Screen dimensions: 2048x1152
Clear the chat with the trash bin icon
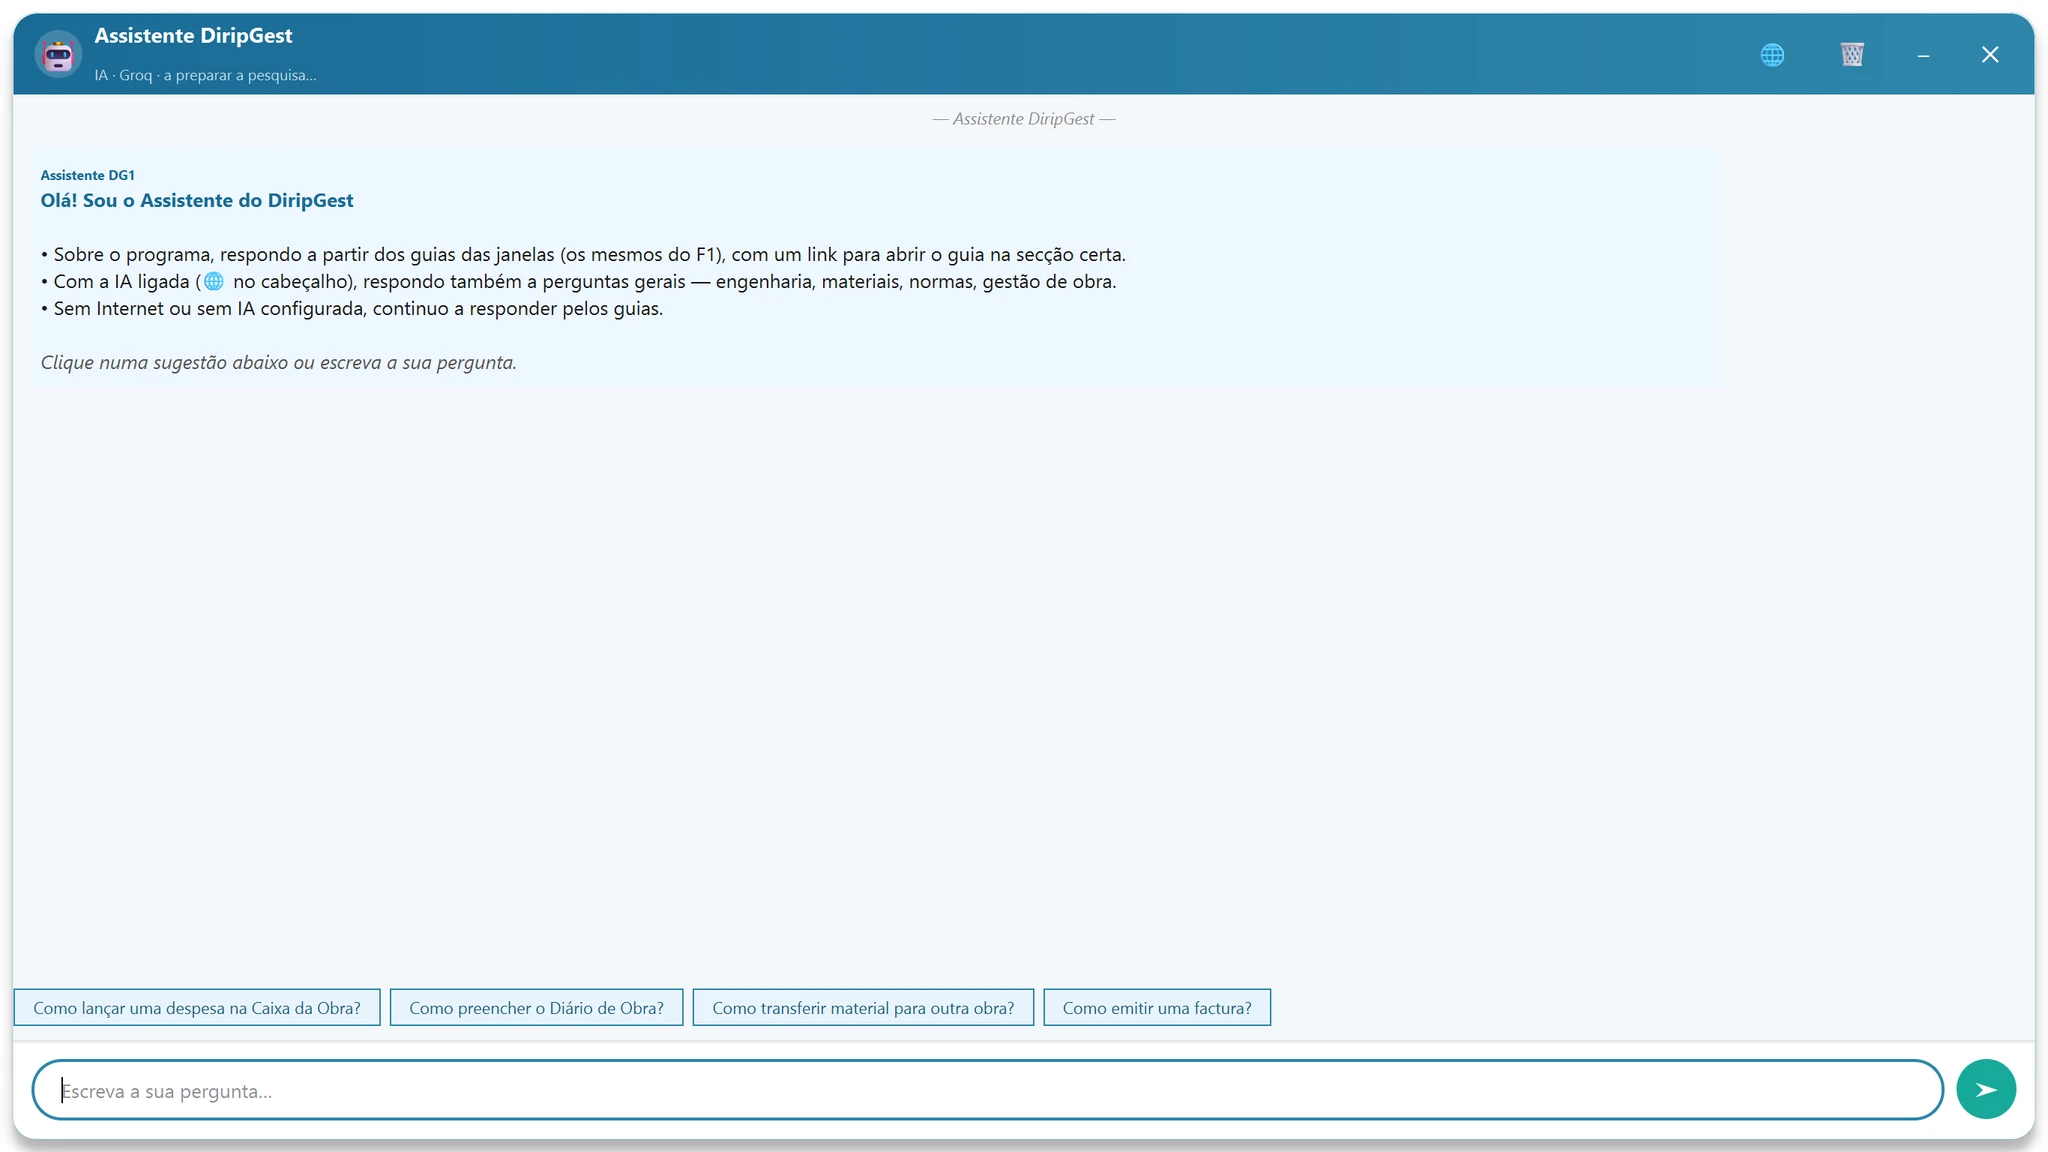[x=1852, y=55]
